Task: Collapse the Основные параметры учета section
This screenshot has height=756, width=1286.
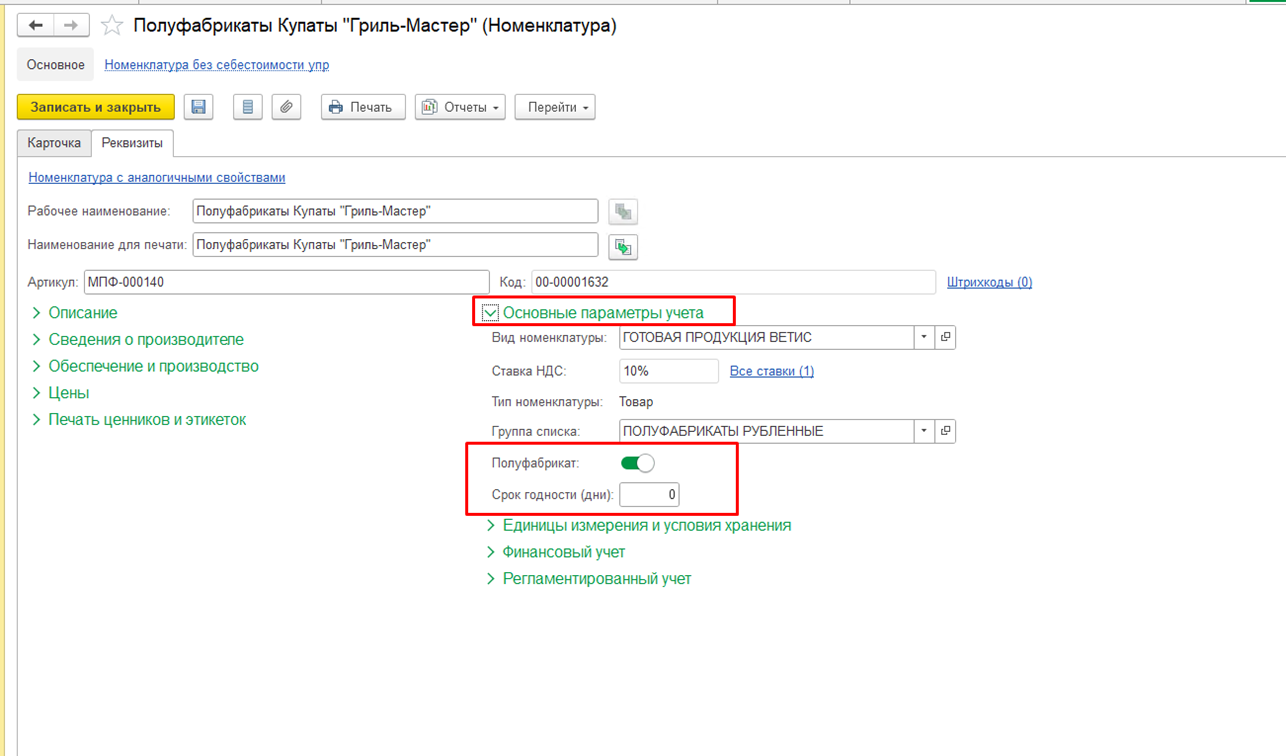Action: tap(490, 313)
